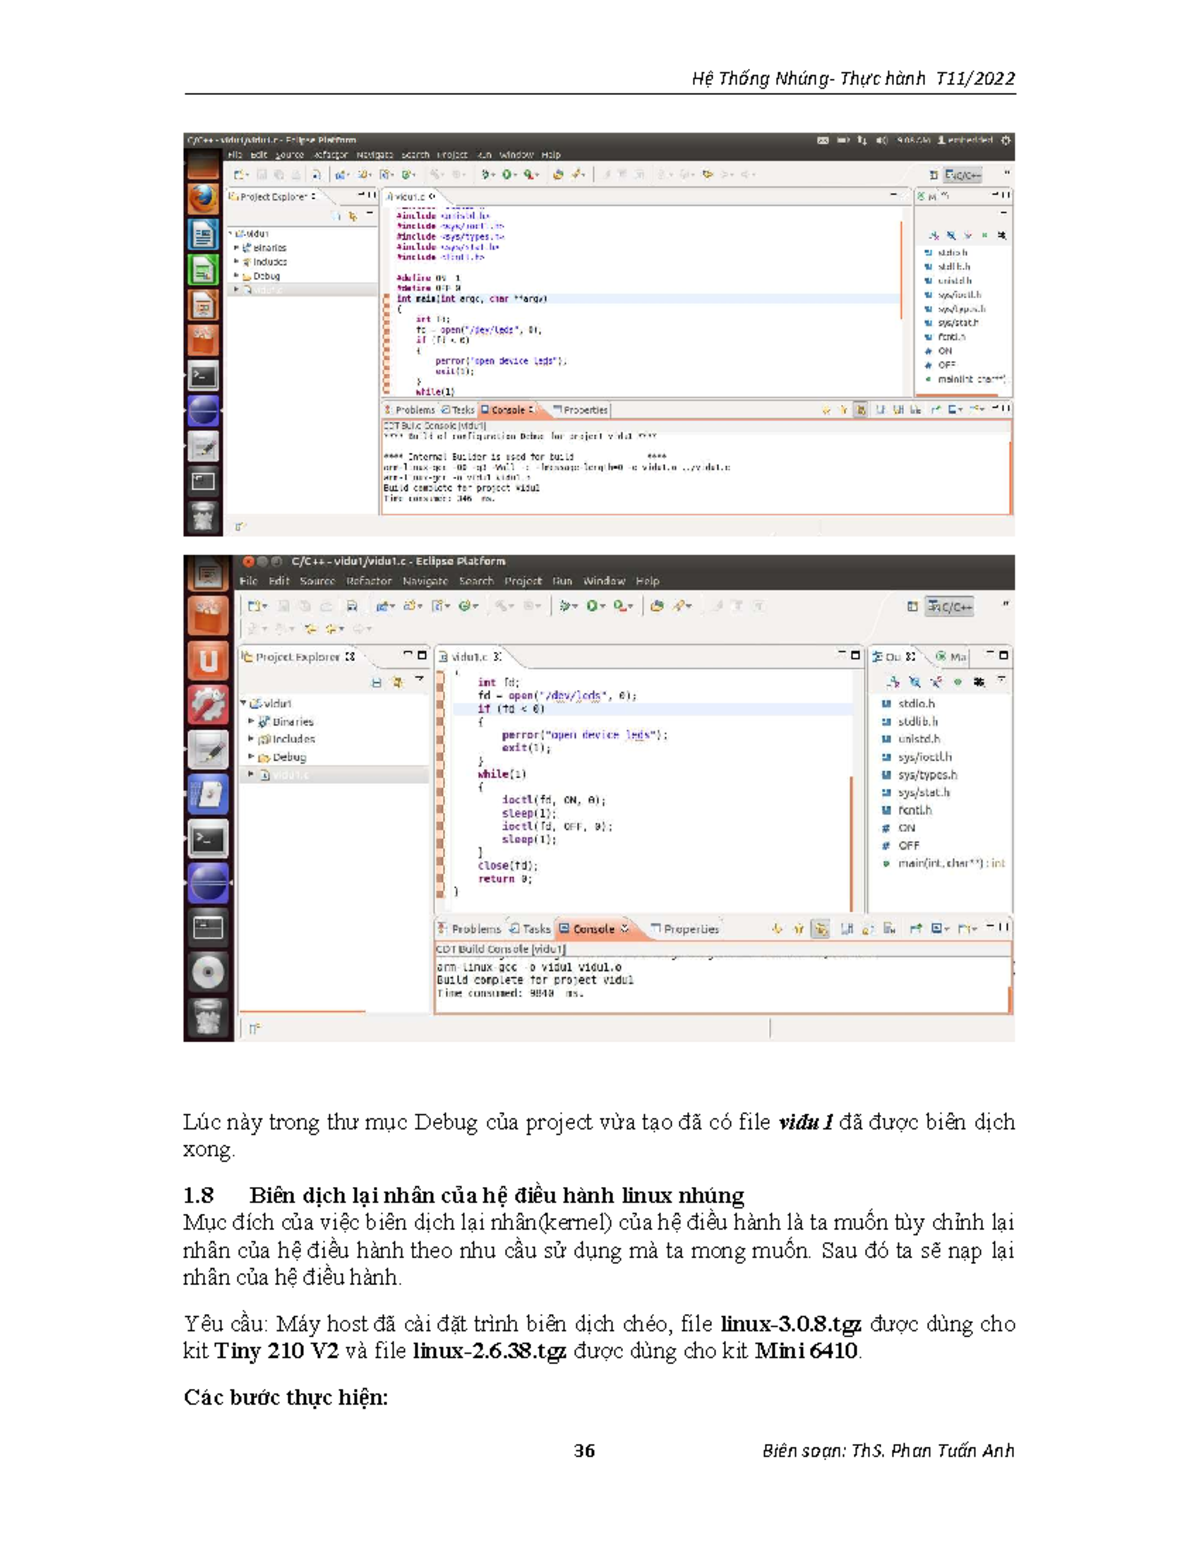
Task: Click the 'close(fd);' line in the lower editor
Action: click(508, 866)
